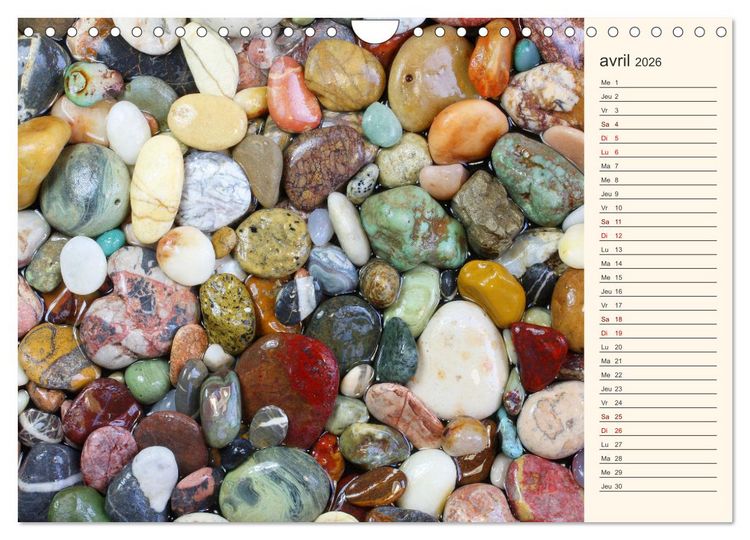Pick the 'Me 22' date entry

click(658, 375)
